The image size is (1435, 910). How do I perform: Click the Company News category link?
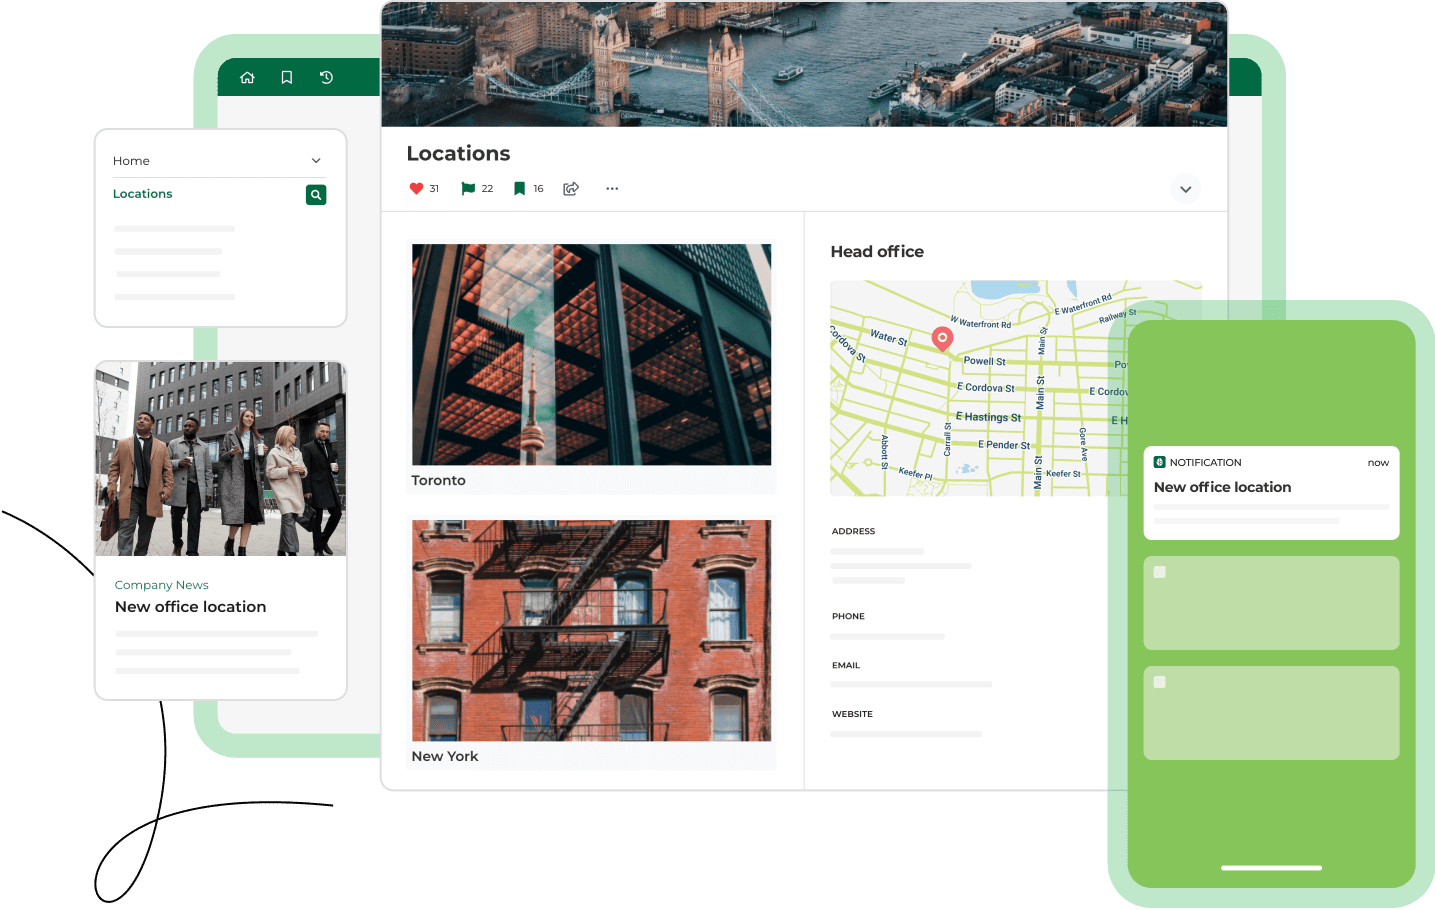(161, 585)
